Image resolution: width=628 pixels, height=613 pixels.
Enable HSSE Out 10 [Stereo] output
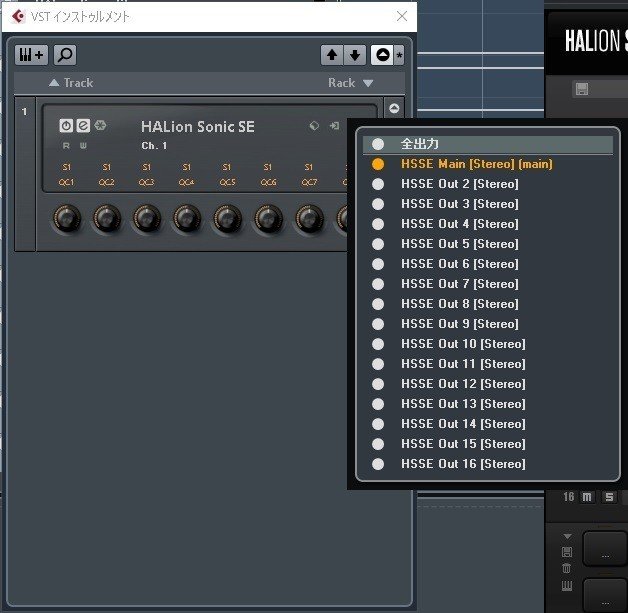pos(487,344)
